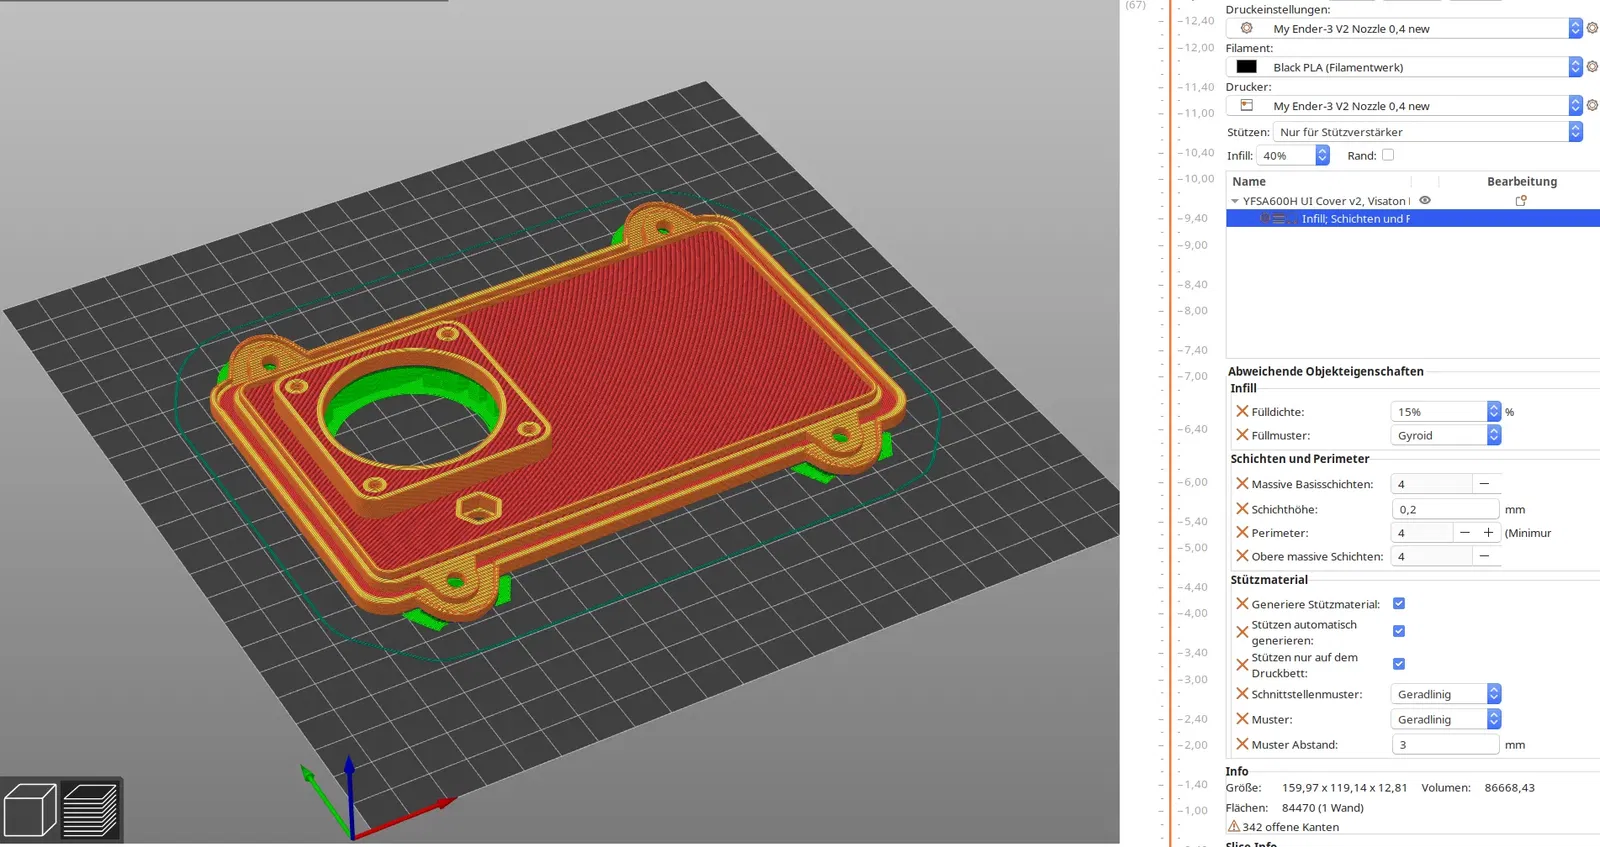Click the Perimeter number field
This screenshot has width=1600, height=847.
[x=1422, y=533]
